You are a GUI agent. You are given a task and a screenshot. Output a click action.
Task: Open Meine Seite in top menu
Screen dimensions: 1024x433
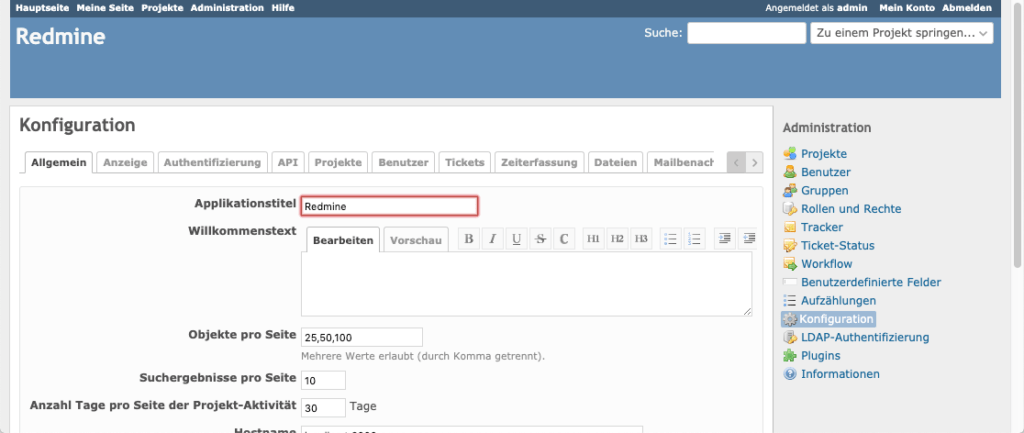coord(105,8)
